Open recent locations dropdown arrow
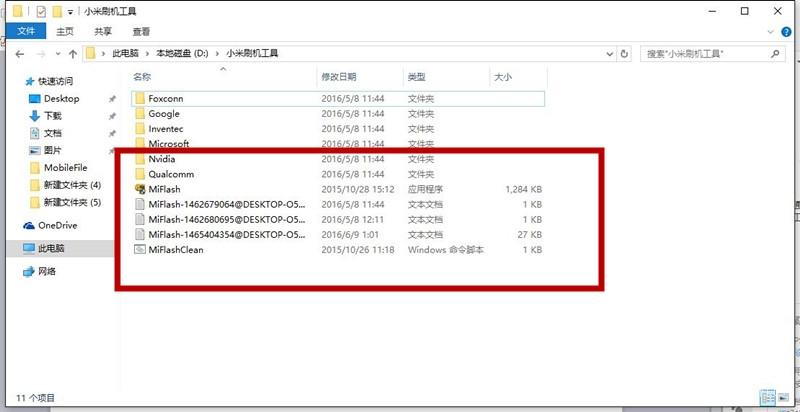The height and width of the screenshot is (412, 800). (58, 54)
